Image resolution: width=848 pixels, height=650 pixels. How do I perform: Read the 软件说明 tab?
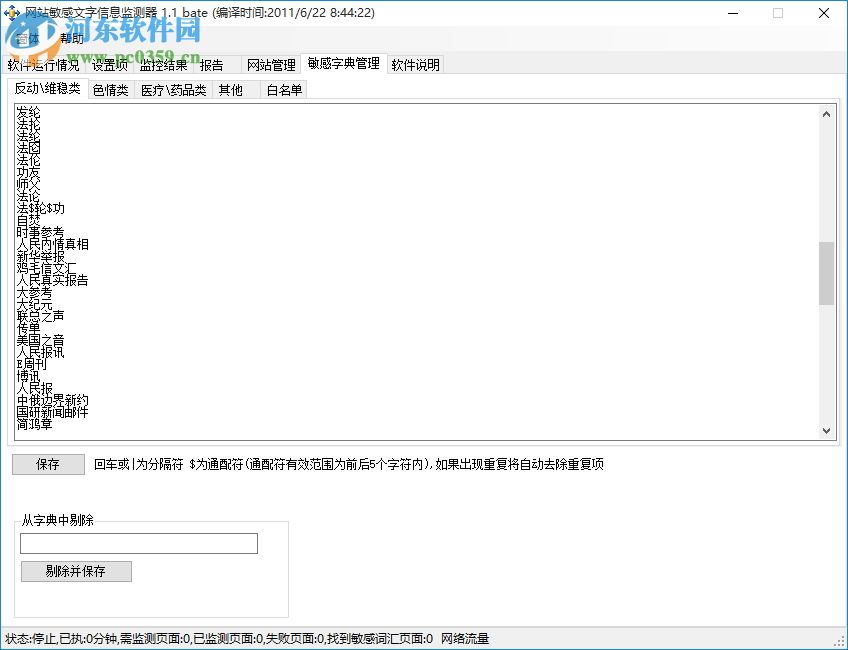[413, 64]
